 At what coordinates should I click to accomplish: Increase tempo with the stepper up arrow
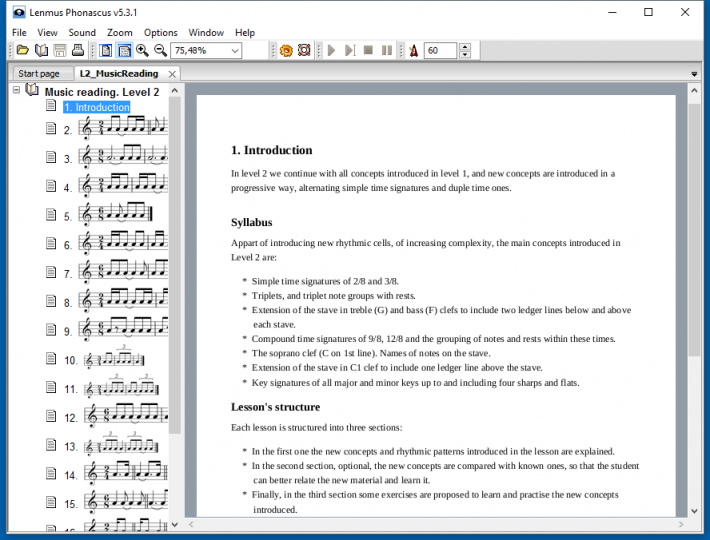(465, 47)
